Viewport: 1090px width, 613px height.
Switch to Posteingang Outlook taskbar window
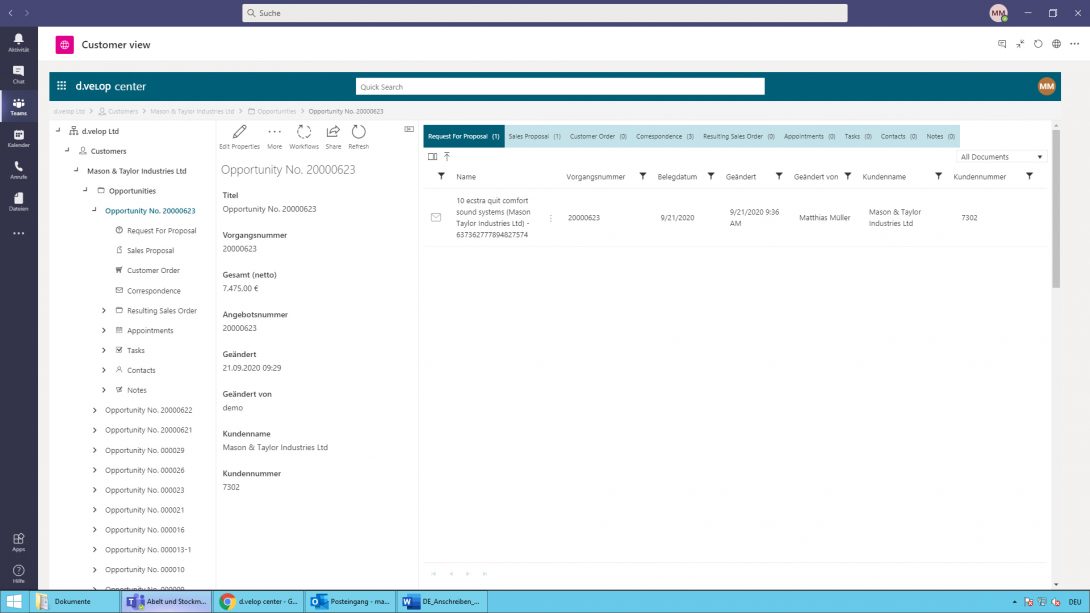(x=350, y=601)
